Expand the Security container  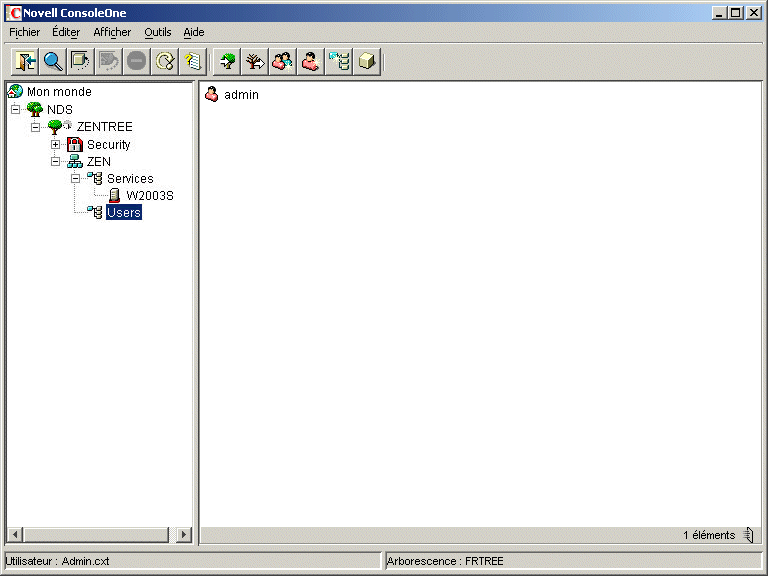coord(55,144)
